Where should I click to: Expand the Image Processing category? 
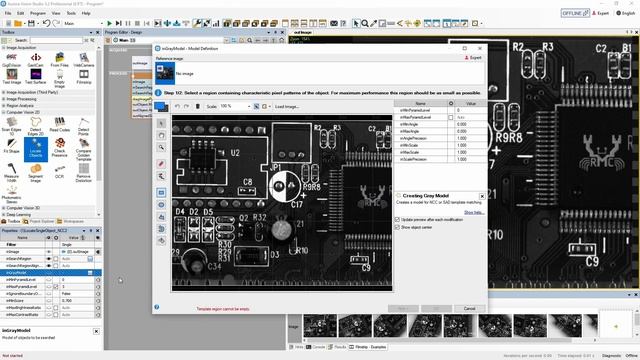coord(4,99)
